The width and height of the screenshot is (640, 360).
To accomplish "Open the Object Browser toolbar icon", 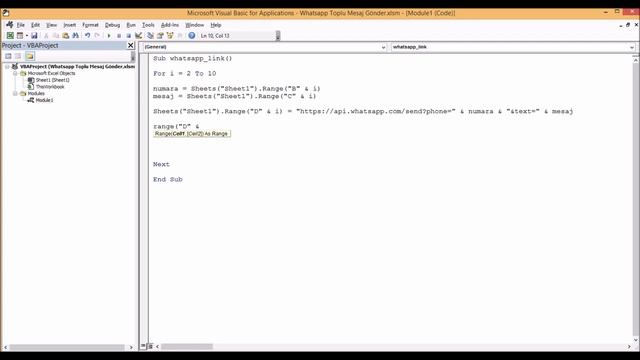I will tap(170, 36).
